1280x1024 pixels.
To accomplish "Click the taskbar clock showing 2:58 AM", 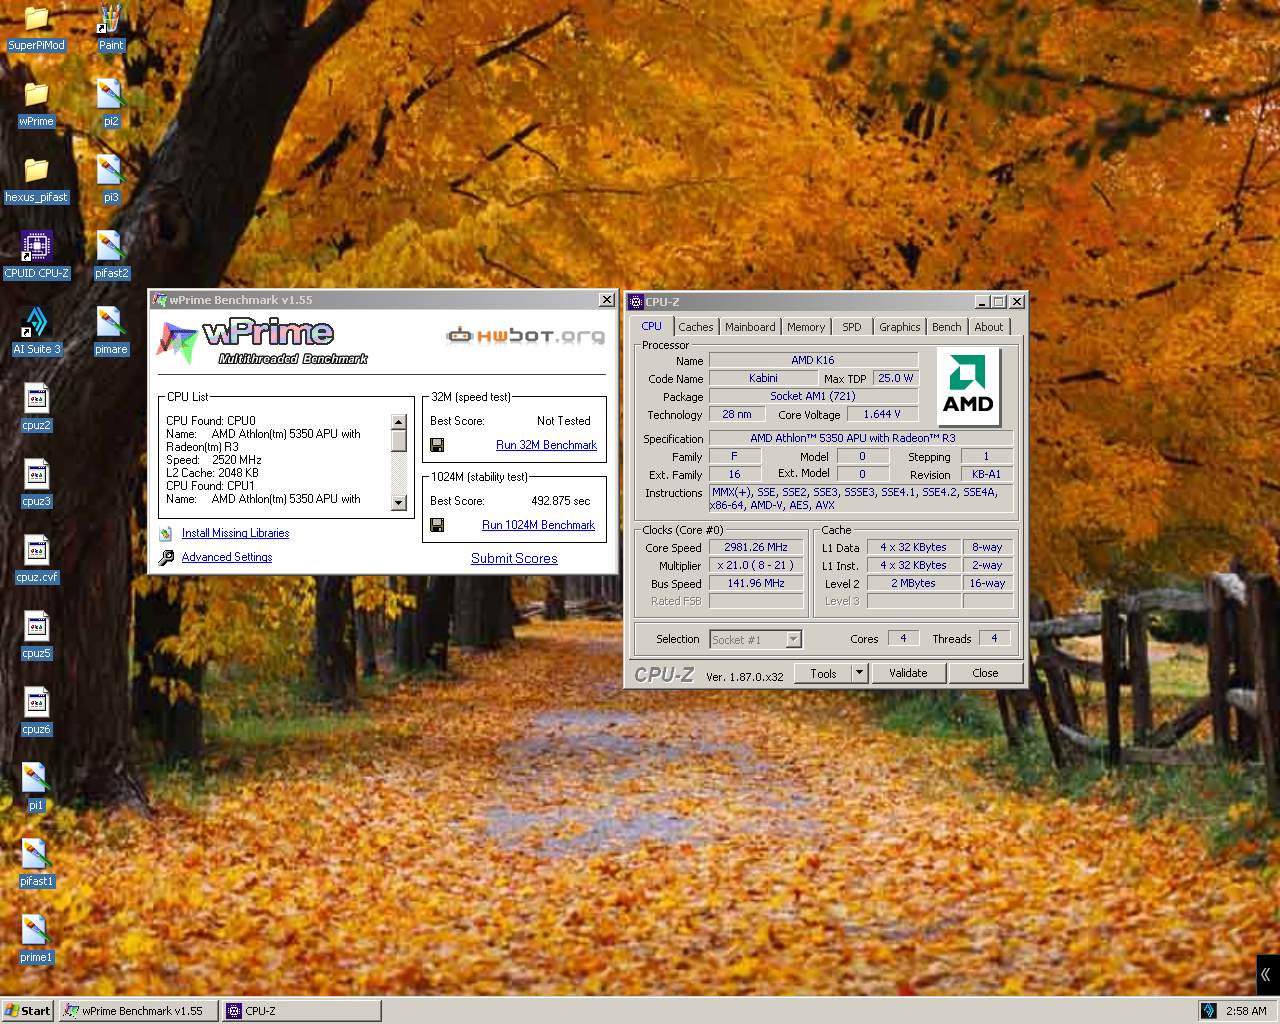I will [x=1246, y=1011].
